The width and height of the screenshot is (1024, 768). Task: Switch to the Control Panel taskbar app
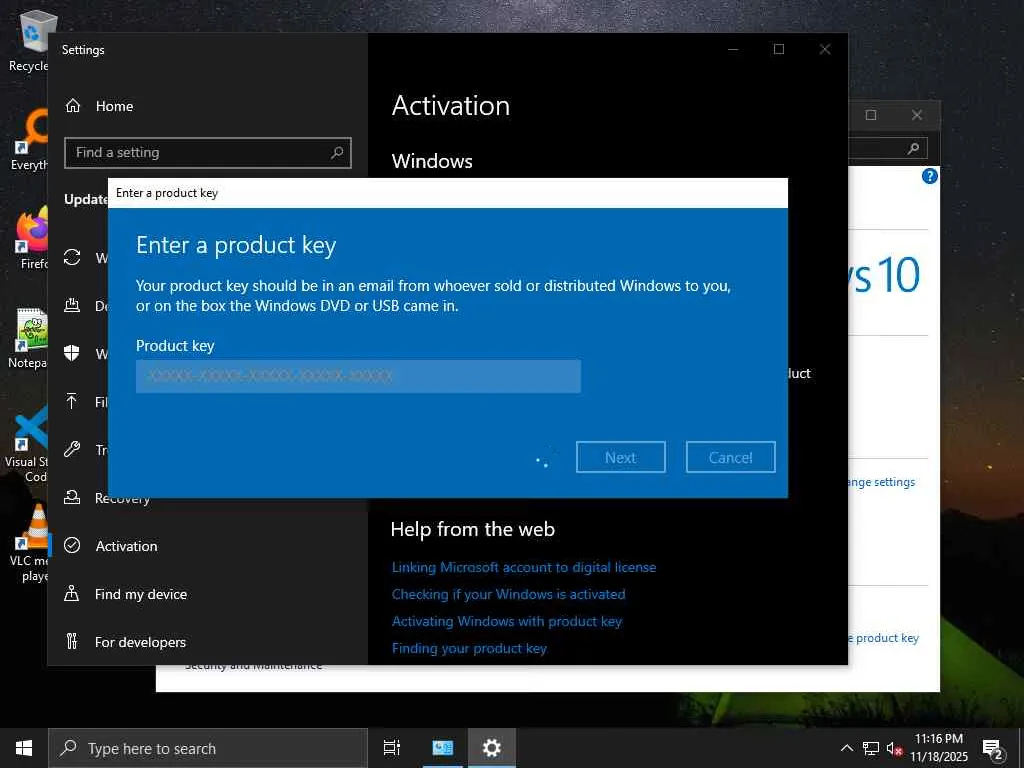[443, 748]
